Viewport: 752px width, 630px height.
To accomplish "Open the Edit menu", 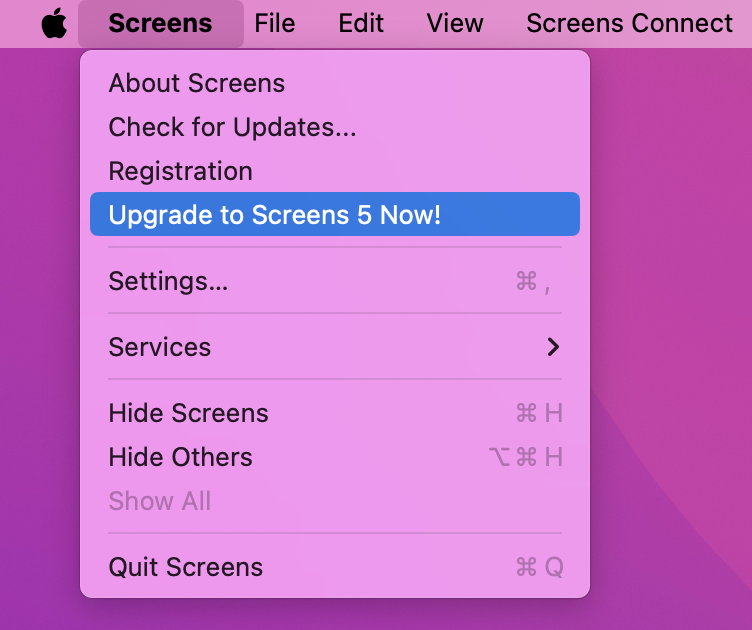I will pyautogui.click(x=361, y=23).
